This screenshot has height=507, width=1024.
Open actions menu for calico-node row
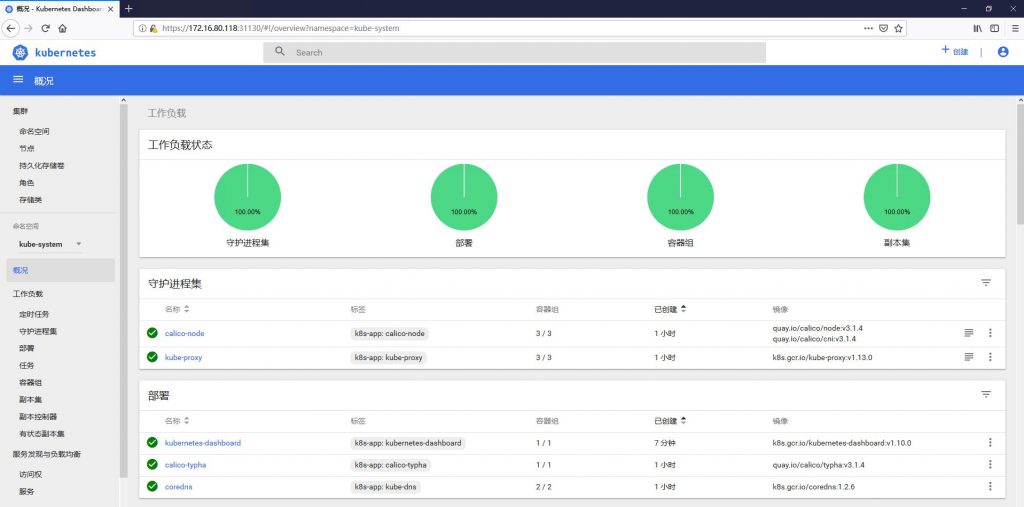[x=990, y=333]
